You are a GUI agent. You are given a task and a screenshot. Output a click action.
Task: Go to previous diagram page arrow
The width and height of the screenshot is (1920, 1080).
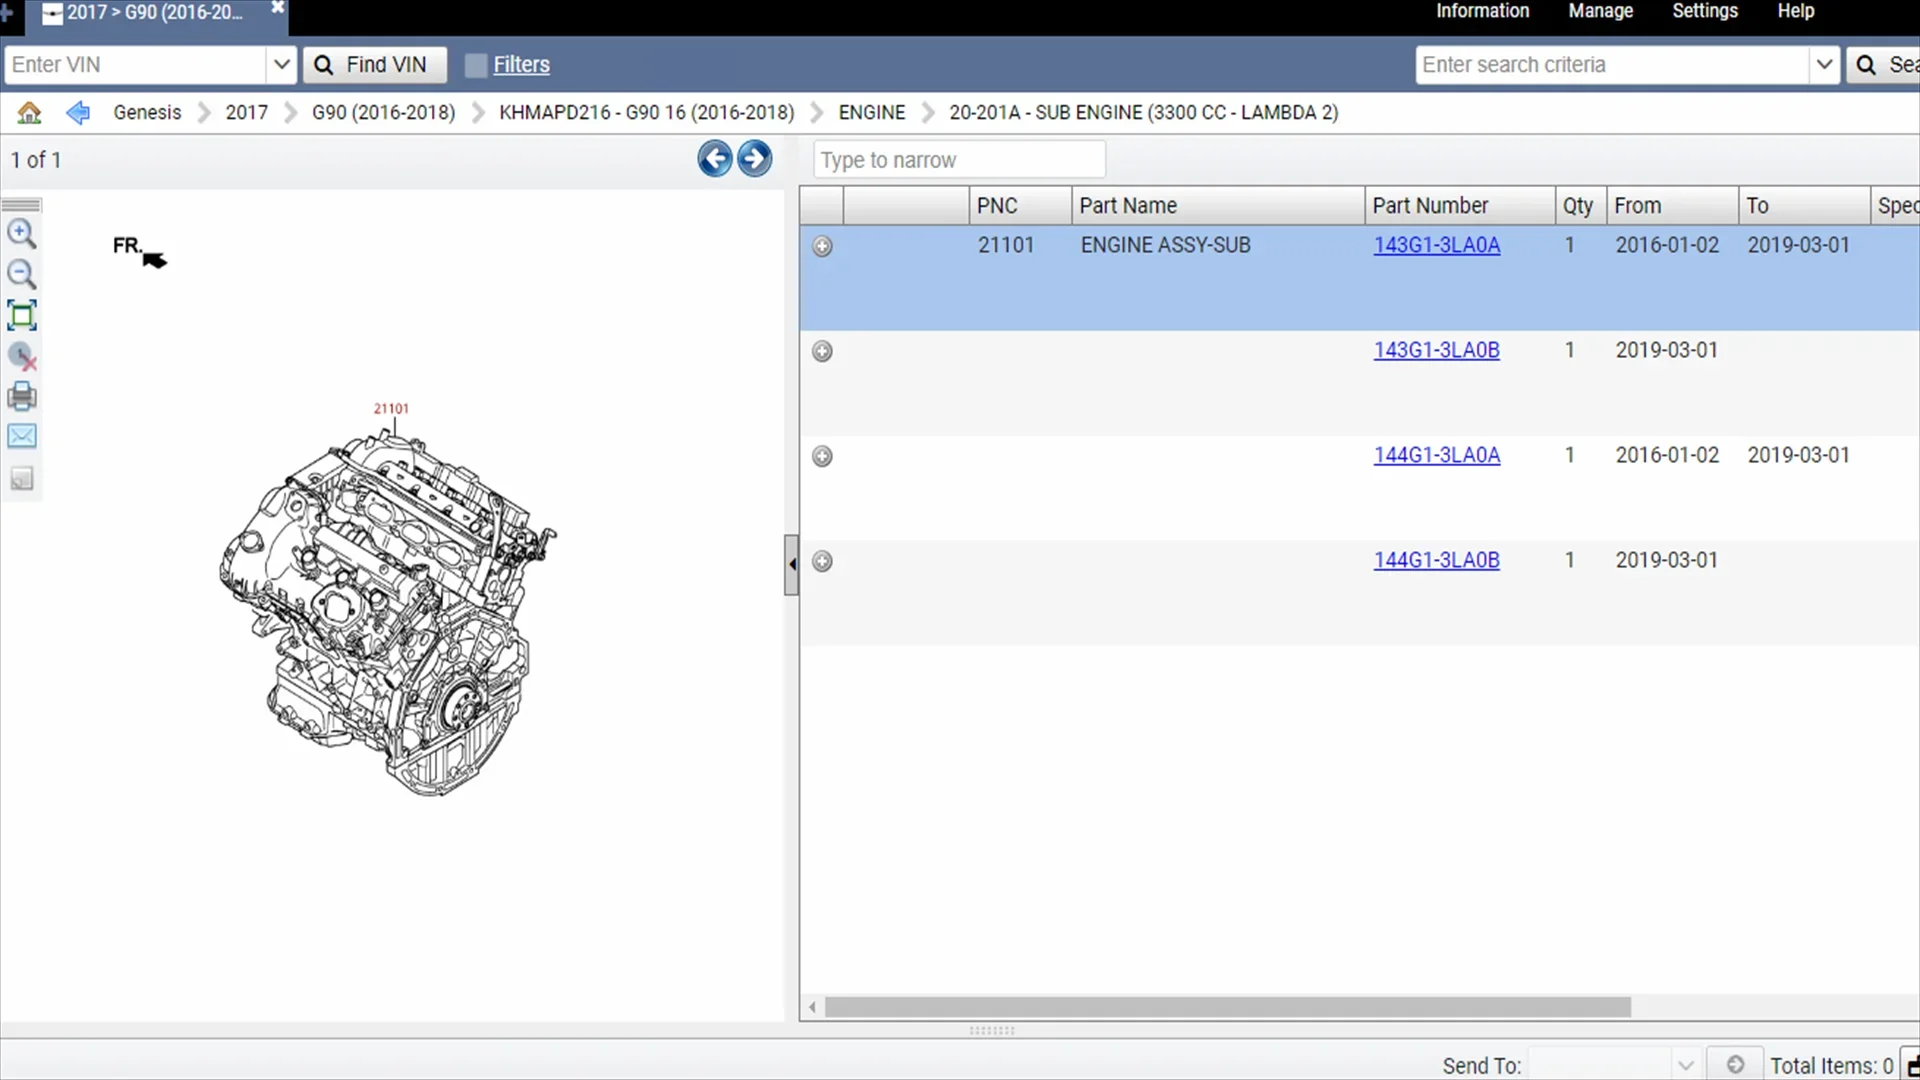(x=715, y=159)
